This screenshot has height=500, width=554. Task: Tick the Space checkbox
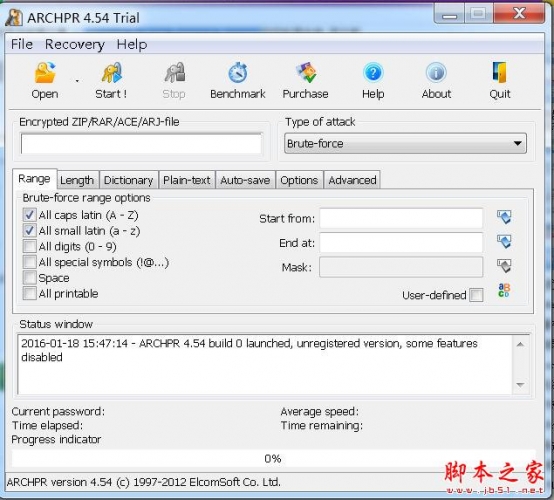[x=29, y=278]
